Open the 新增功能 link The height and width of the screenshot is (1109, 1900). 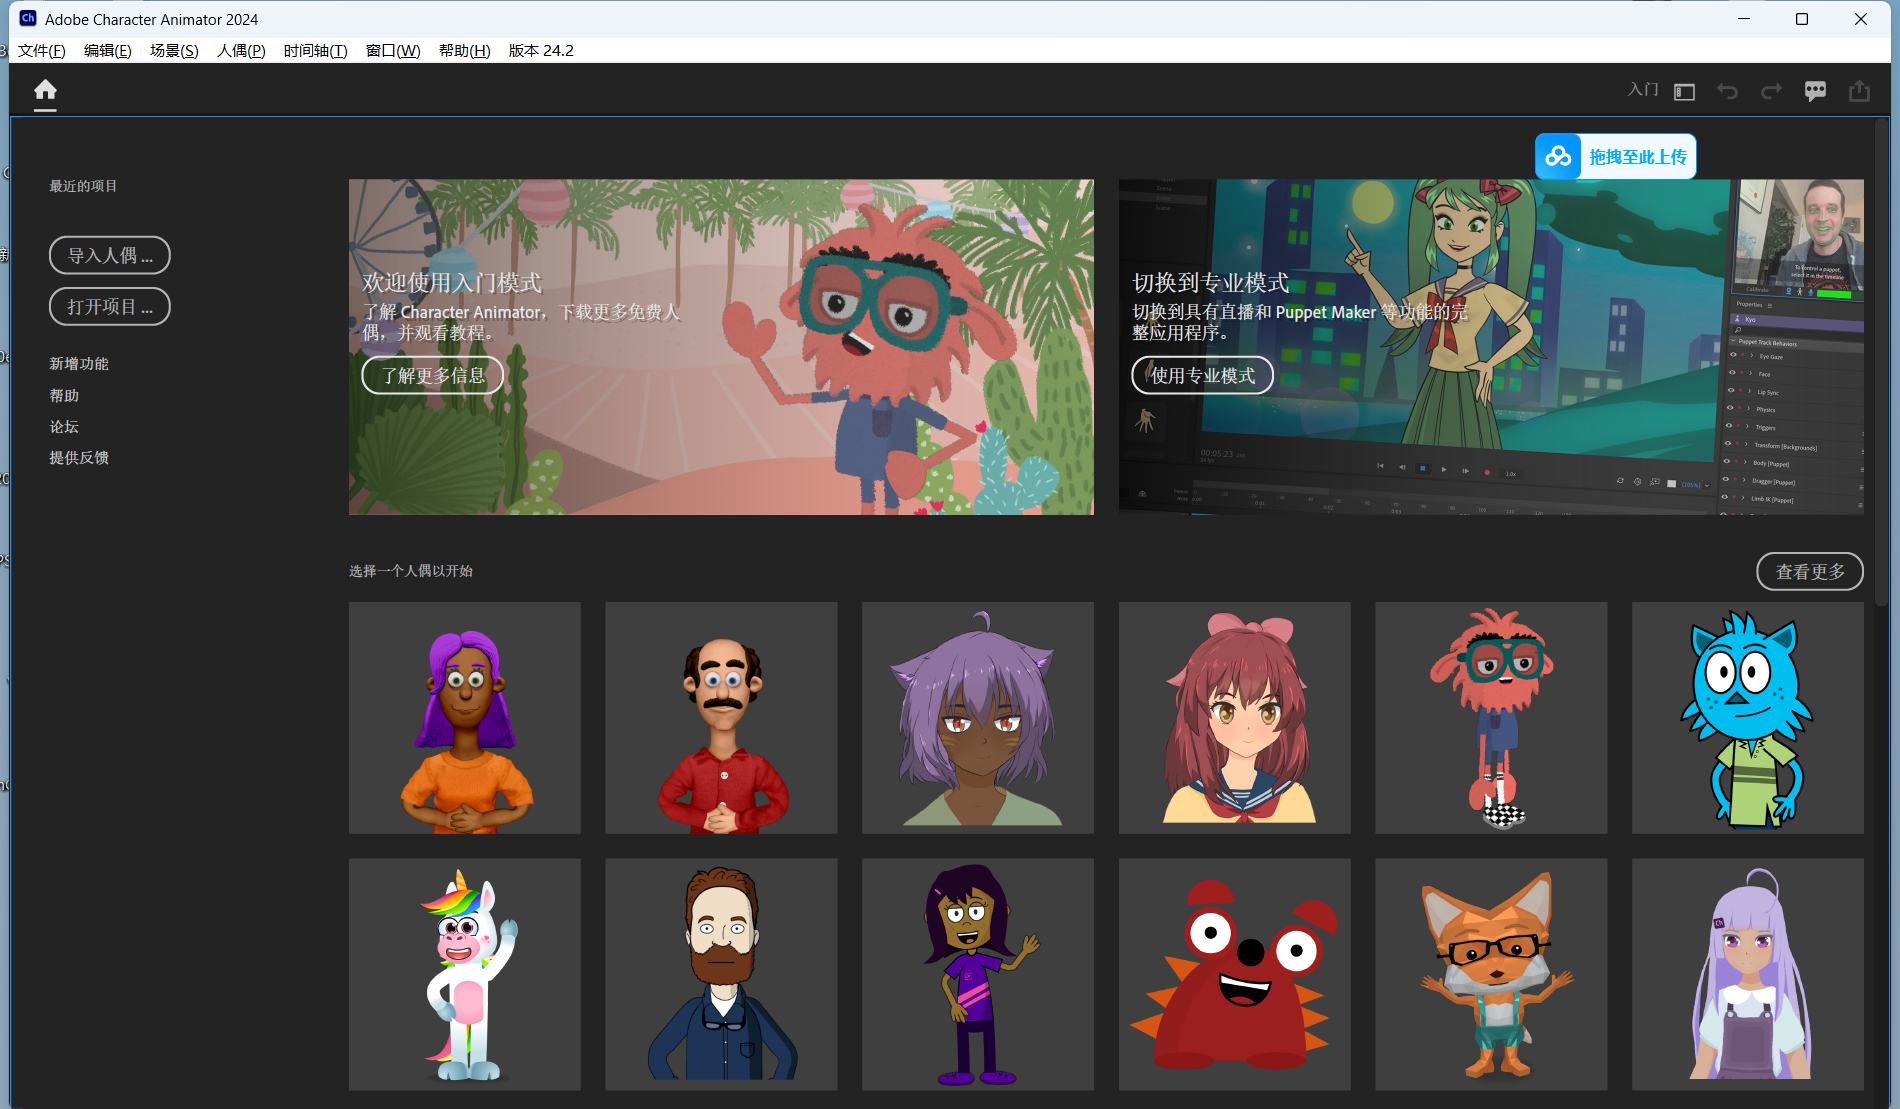[x=79, y=364]
